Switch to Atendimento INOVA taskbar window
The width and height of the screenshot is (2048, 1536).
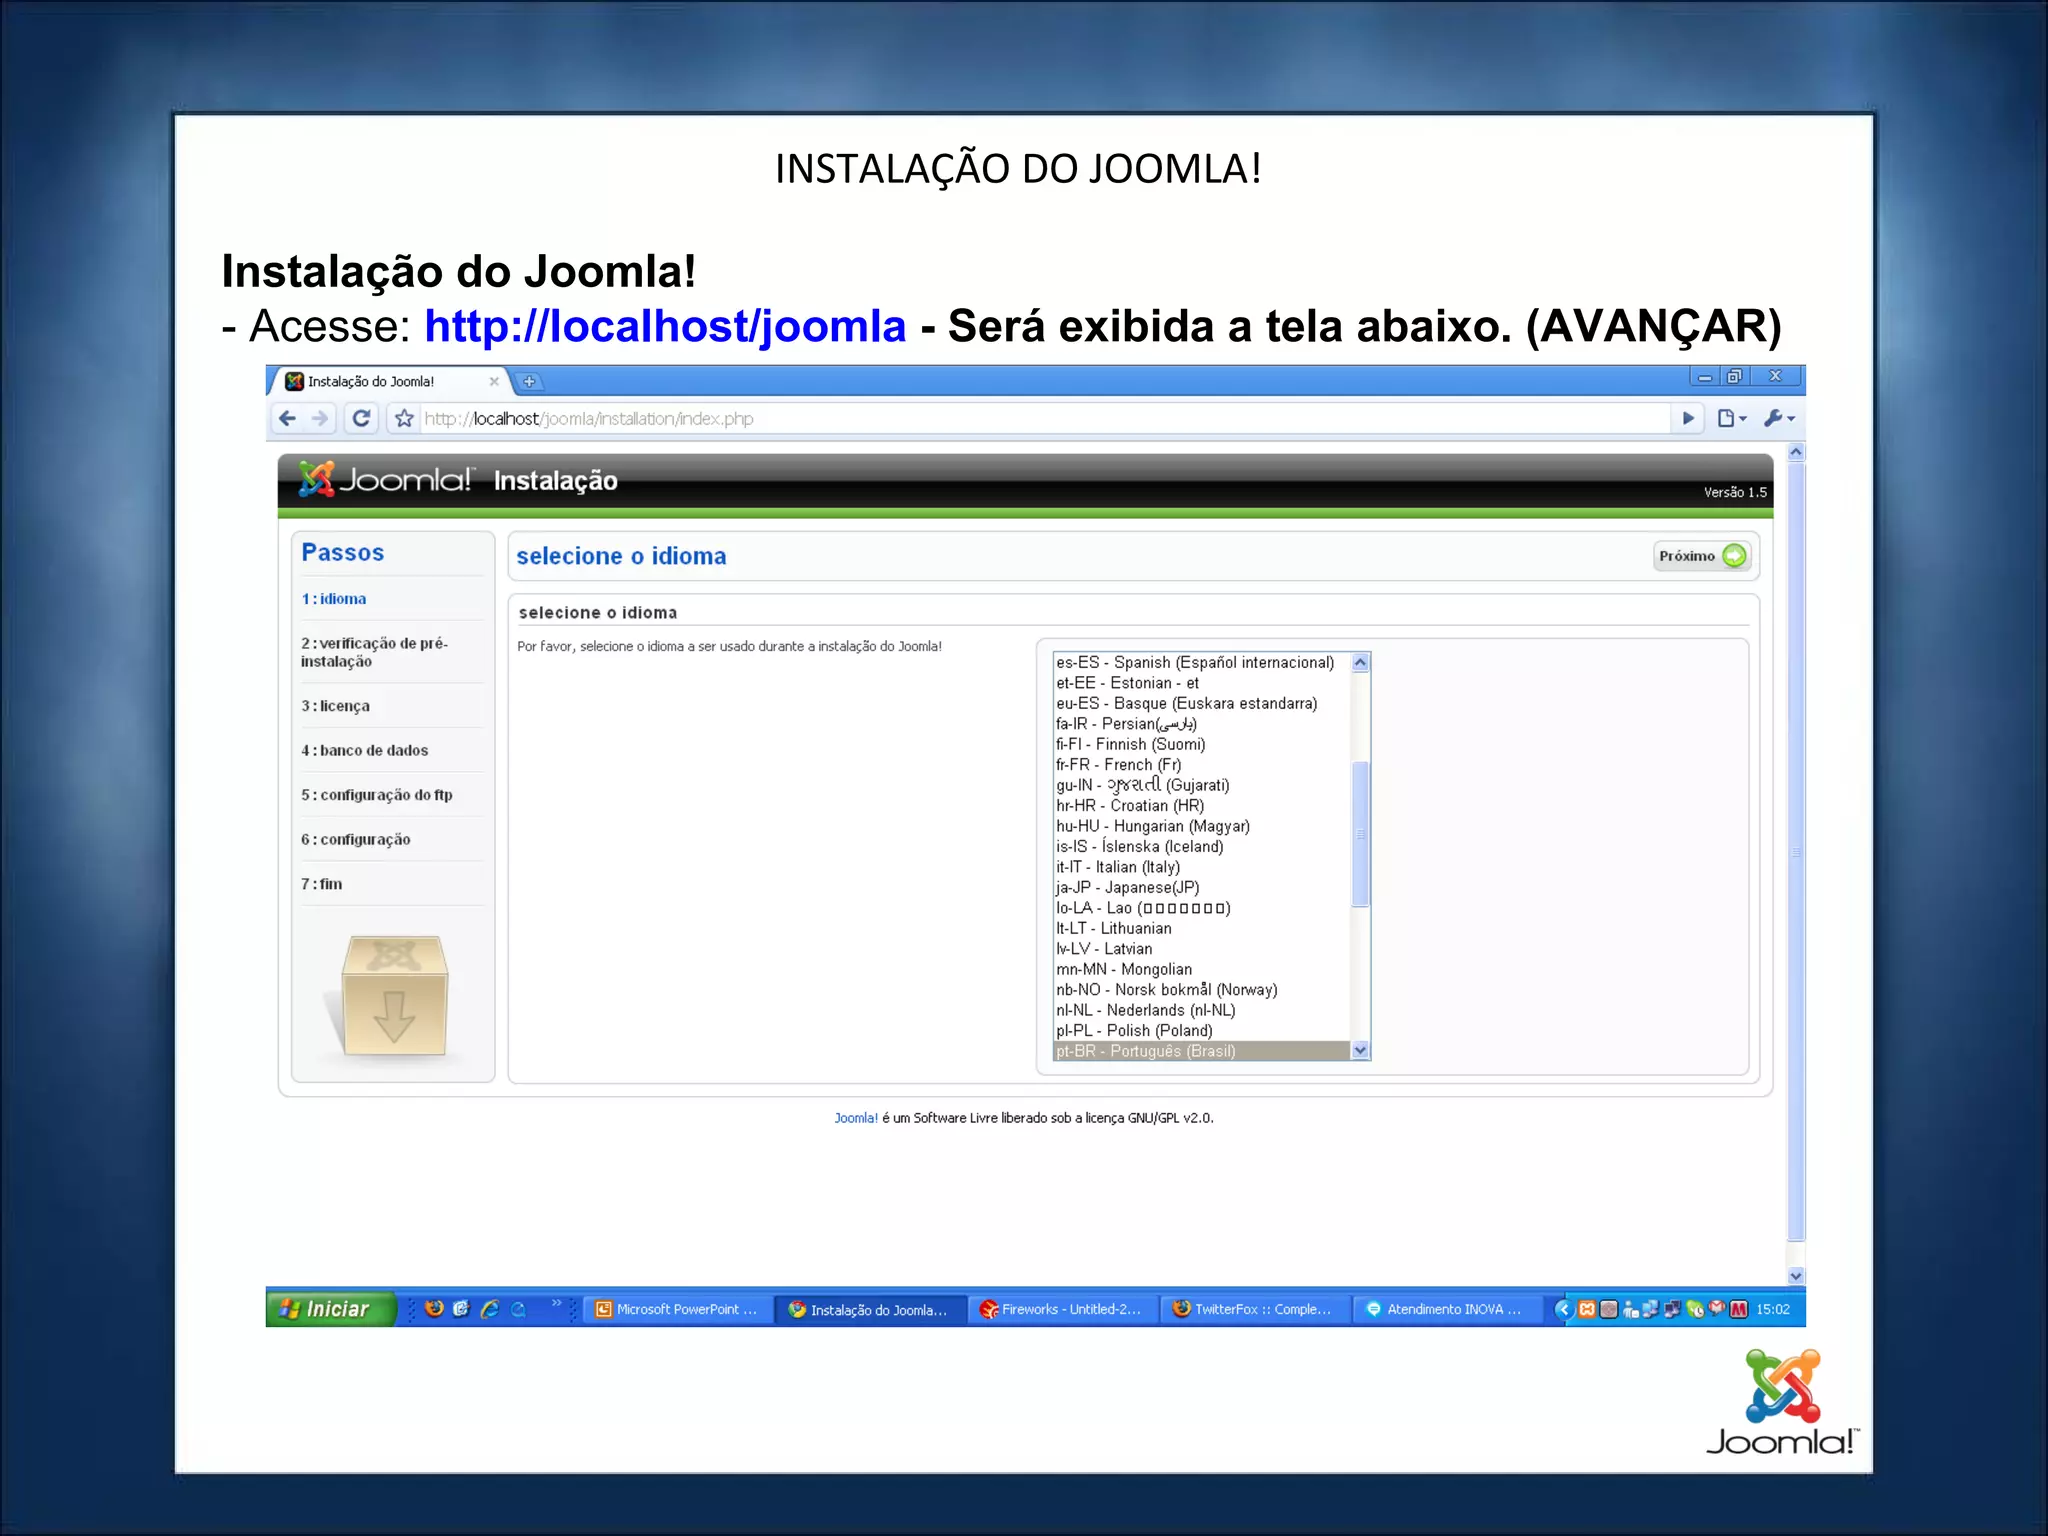tap(1447, 1309)
